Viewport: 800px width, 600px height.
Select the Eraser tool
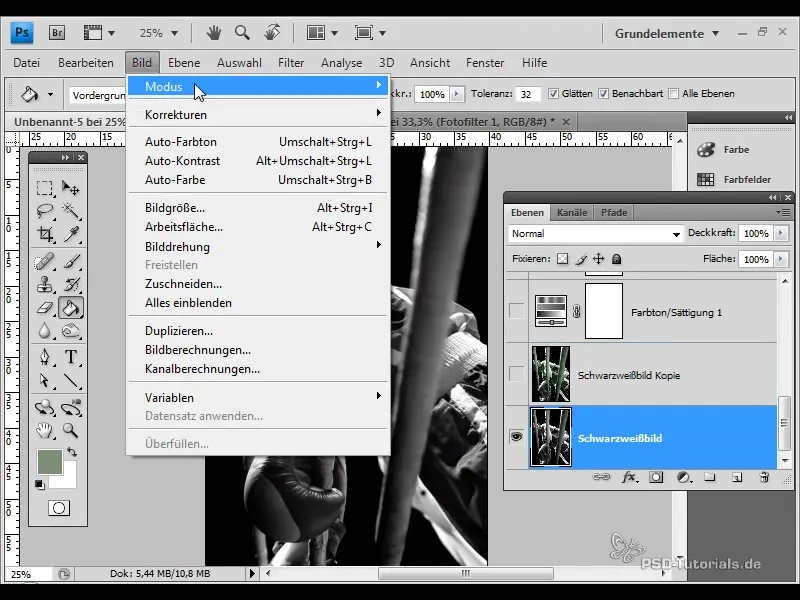pos(45,308)
